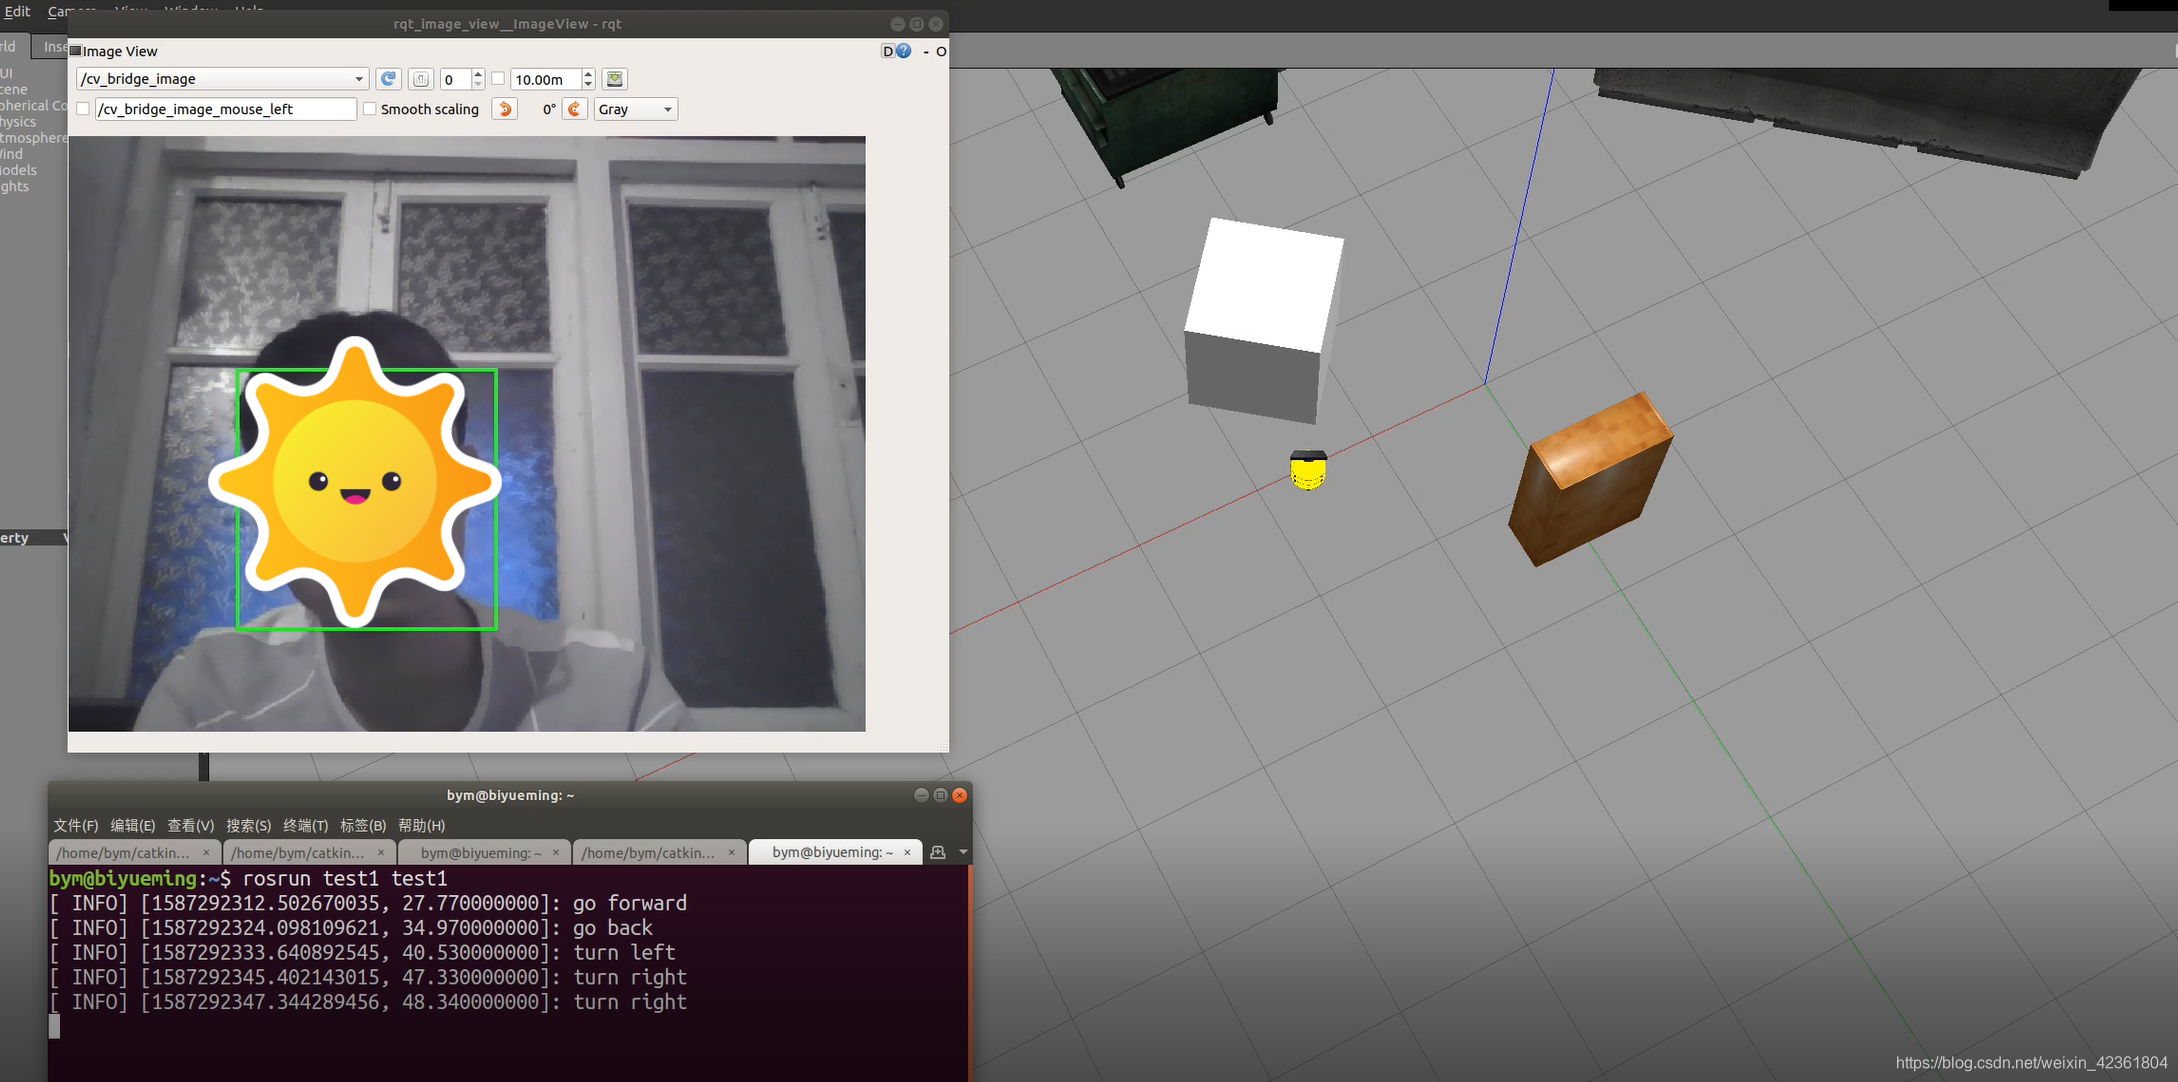Click the zoom 1:1 icon button
This screenshot has height=1082, width=2178.
click(x=421, y=79)
